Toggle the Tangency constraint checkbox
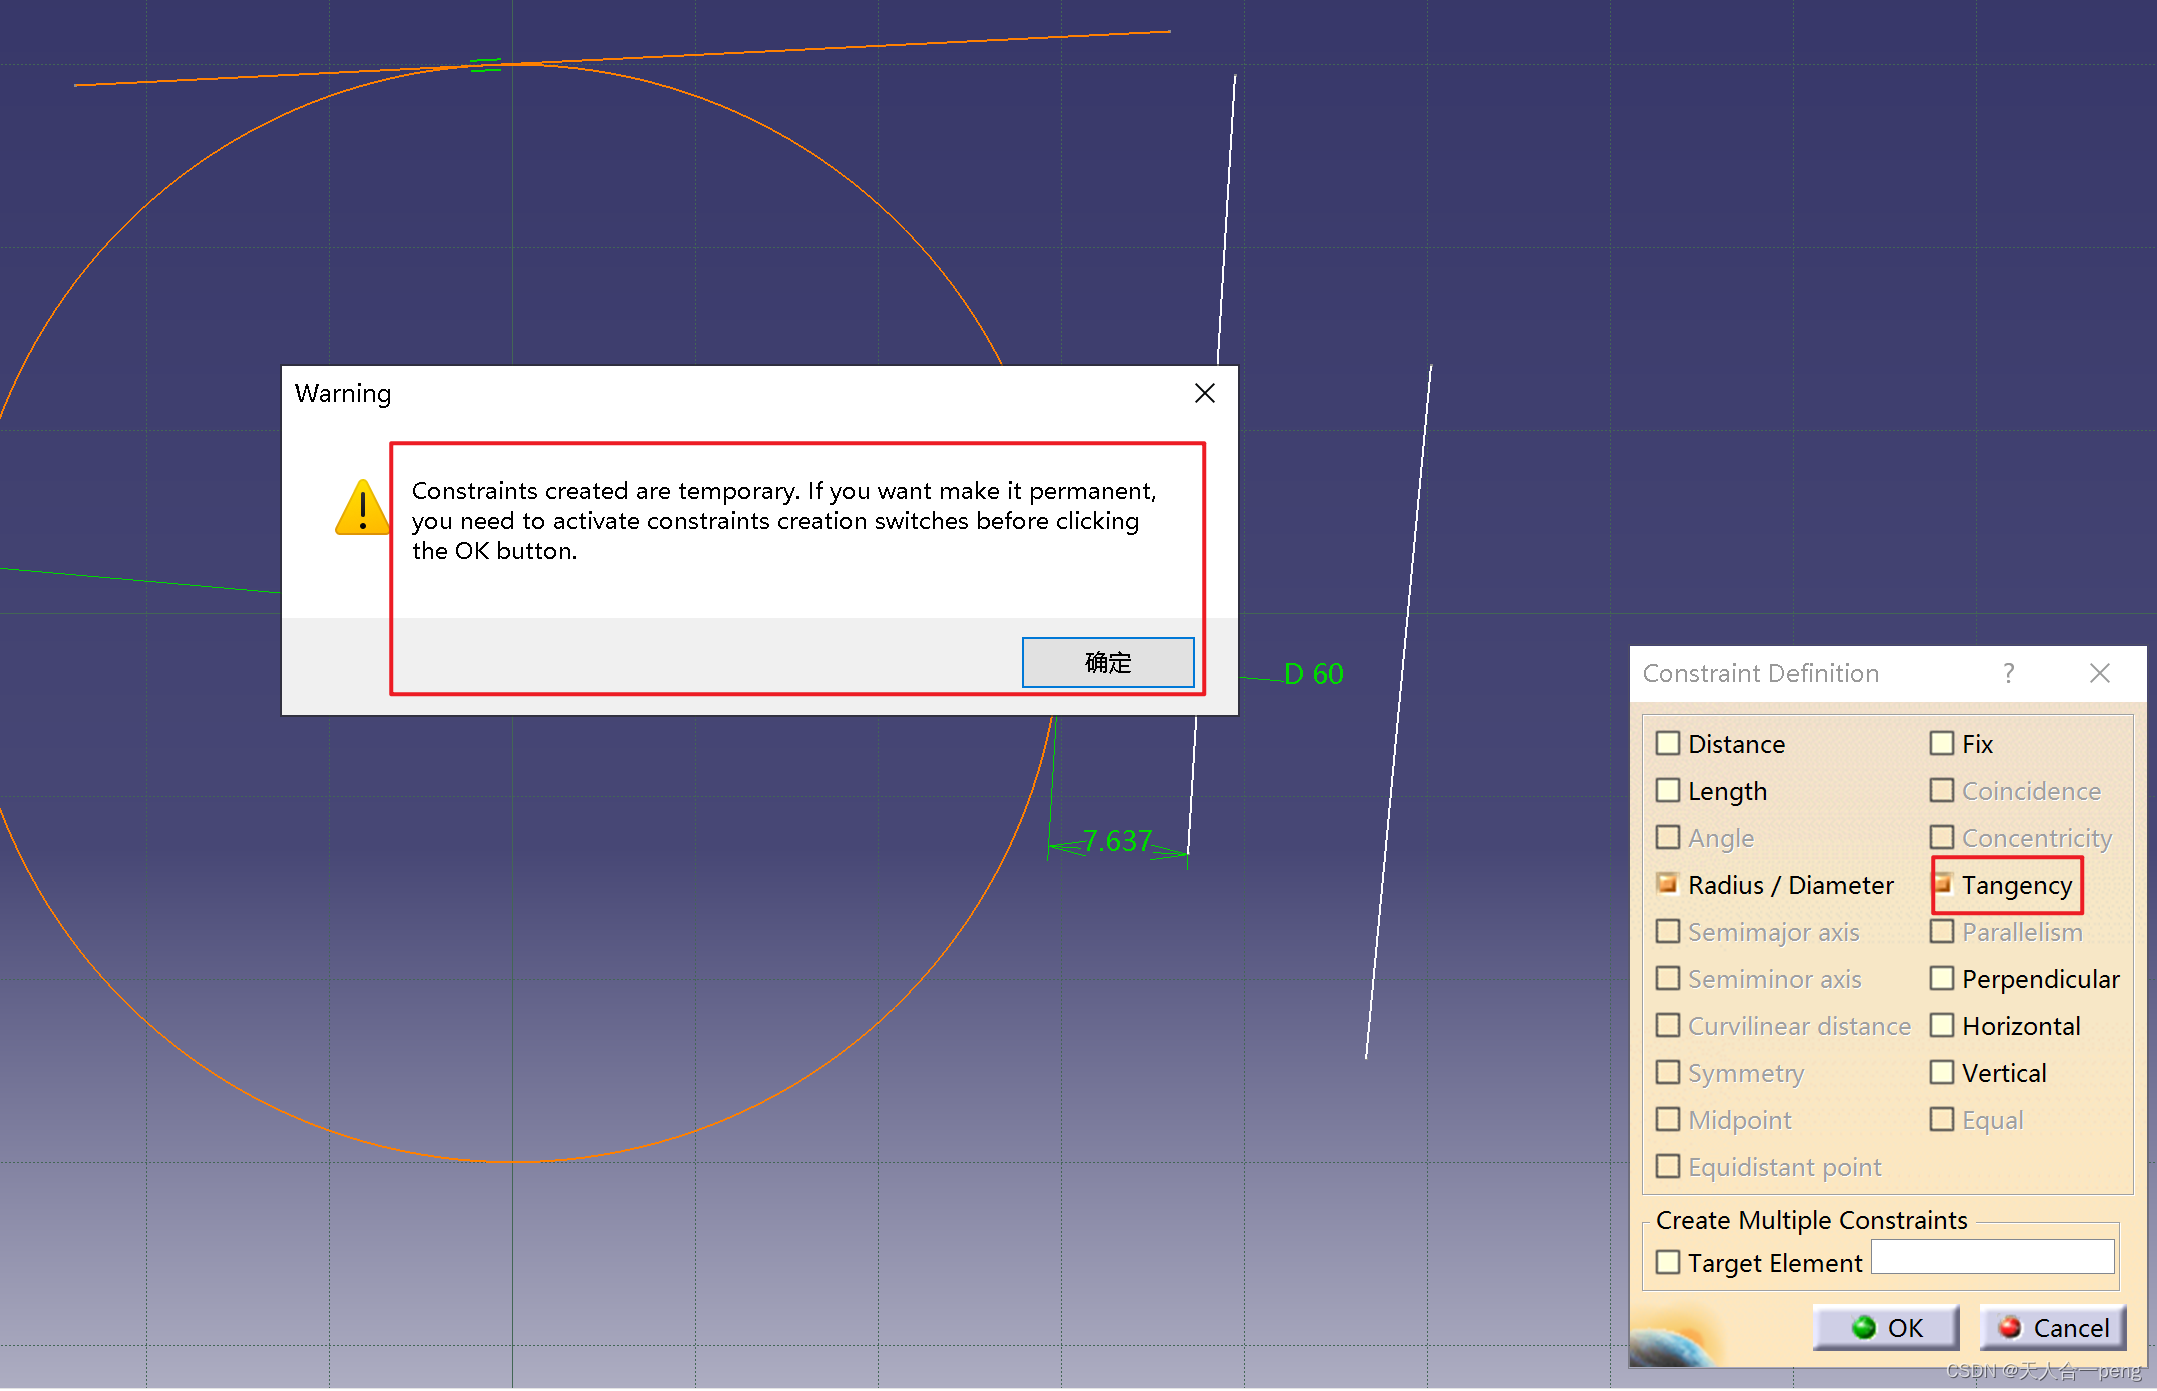 coord(1942,884)
